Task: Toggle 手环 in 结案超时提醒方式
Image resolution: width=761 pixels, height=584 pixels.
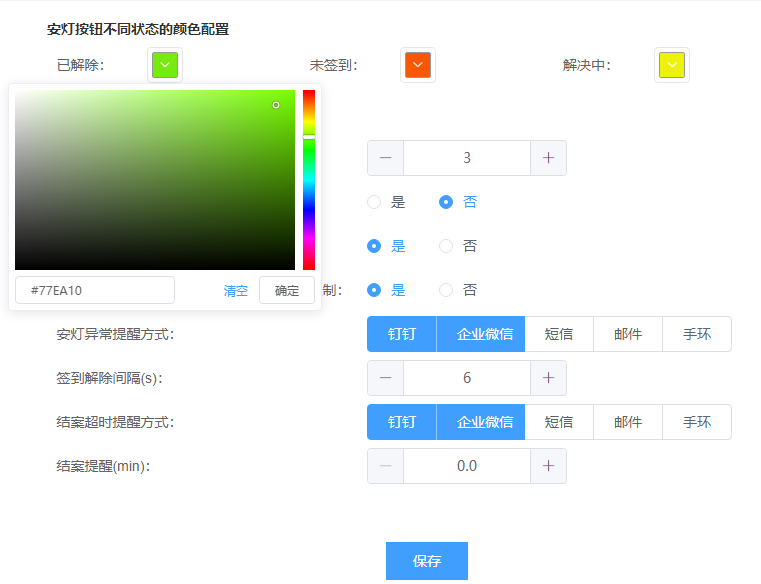Action: (x=697, y=422)
